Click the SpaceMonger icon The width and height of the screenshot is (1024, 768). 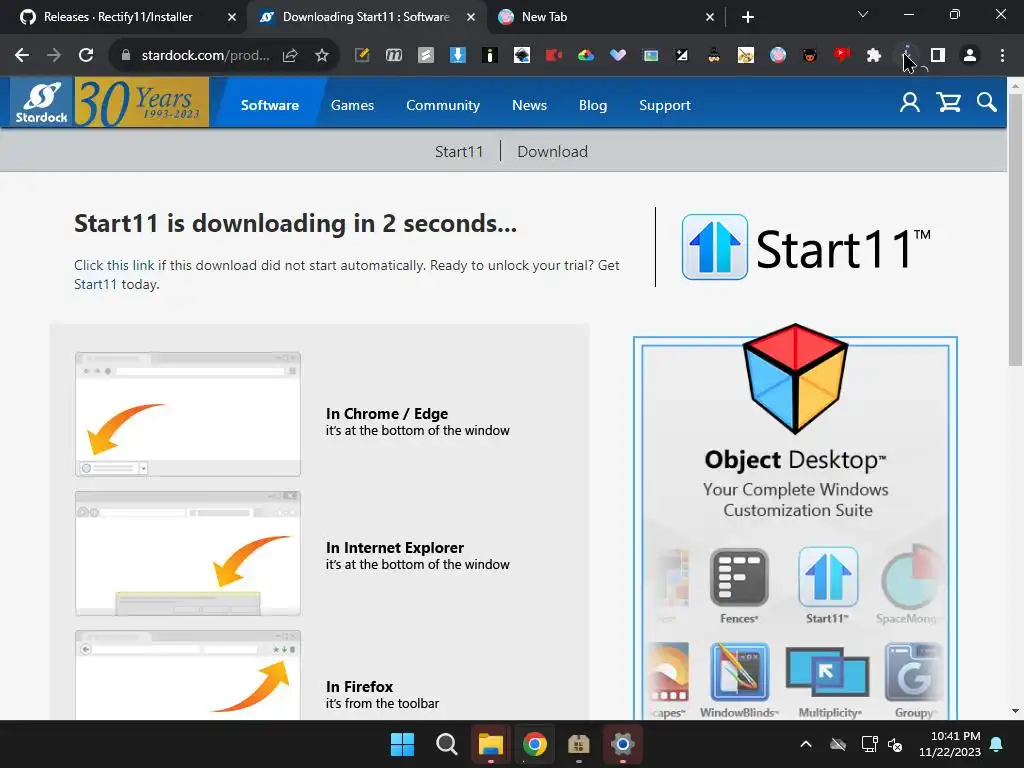click(910, 577)
